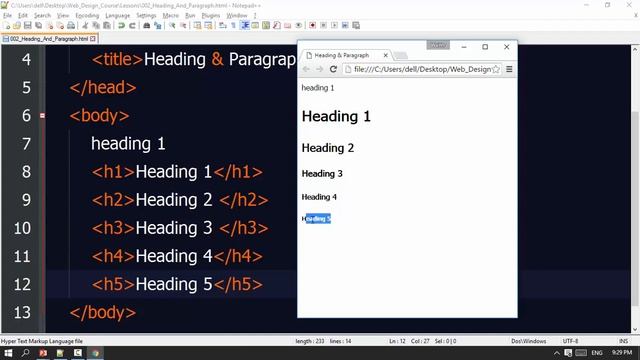640x360 pixels.
Task: Click Synchronize Horizontal Scrolling icon
Action: pos(208,25)
